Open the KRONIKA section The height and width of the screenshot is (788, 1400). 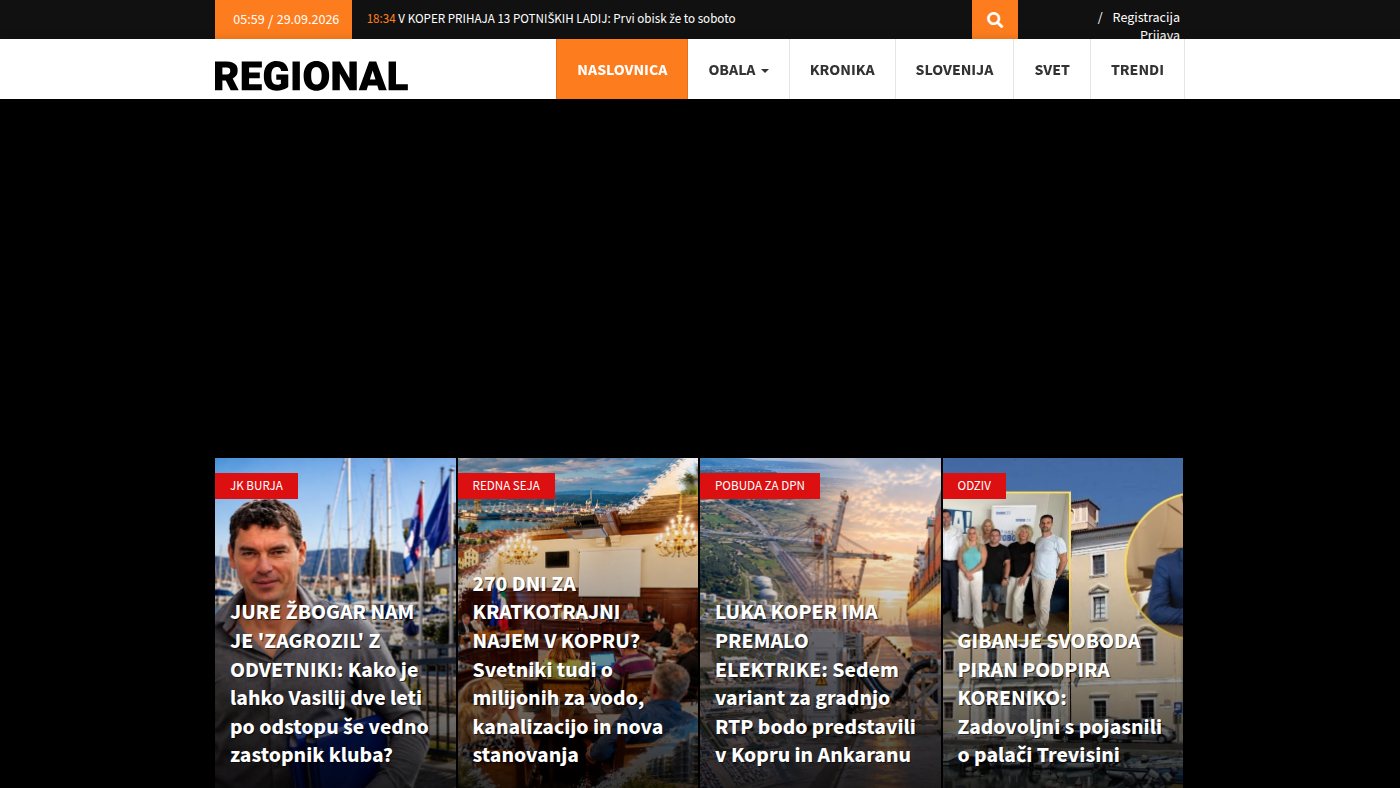click(x=842, y=69)
